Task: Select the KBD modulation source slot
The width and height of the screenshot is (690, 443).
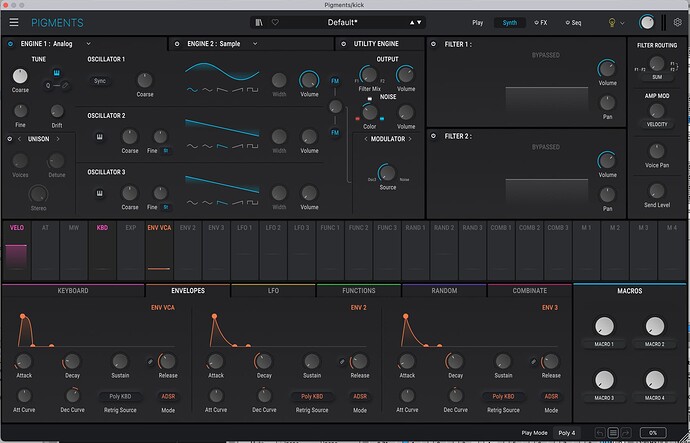Action: pos(102,250)
